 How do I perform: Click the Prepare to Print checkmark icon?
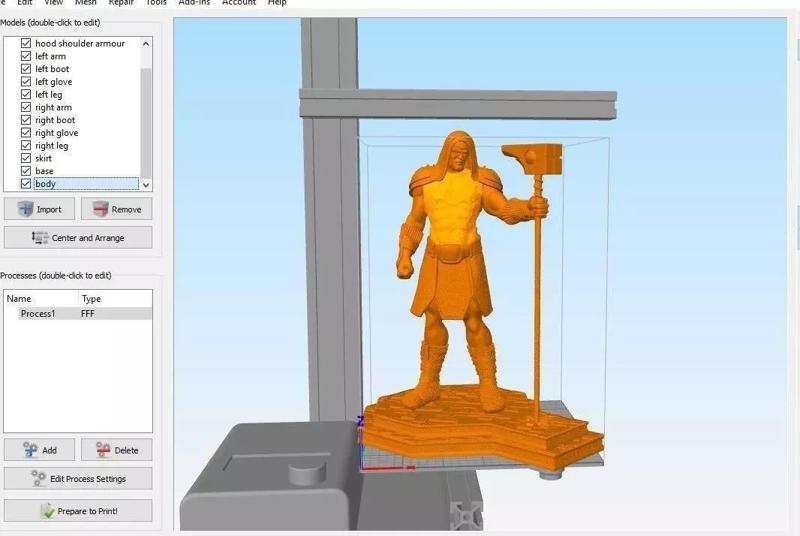[x=47, y=511]
